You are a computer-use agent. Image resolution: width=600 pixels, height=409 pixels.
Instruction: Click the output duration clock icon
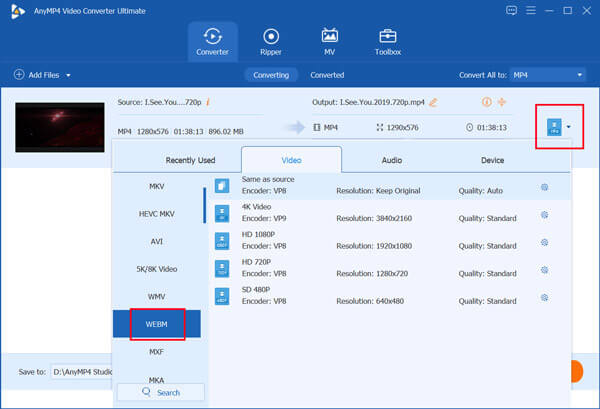click(x=469, y=127)
